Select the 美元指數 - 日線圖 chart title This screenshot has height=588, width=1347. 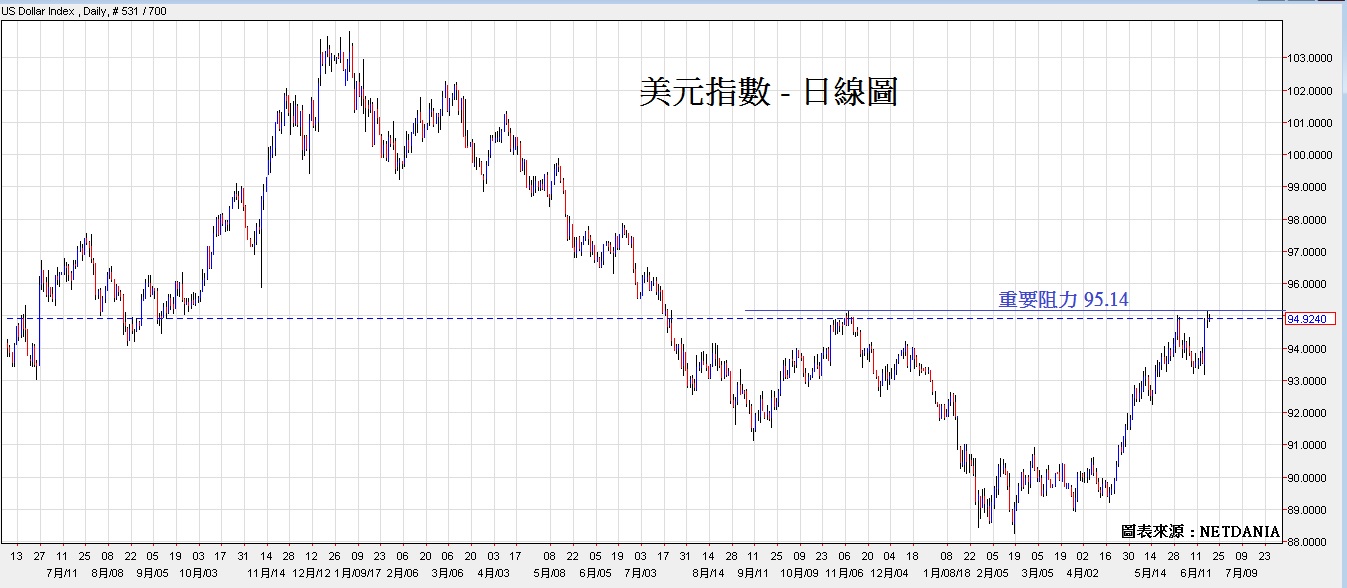(768, 93)
